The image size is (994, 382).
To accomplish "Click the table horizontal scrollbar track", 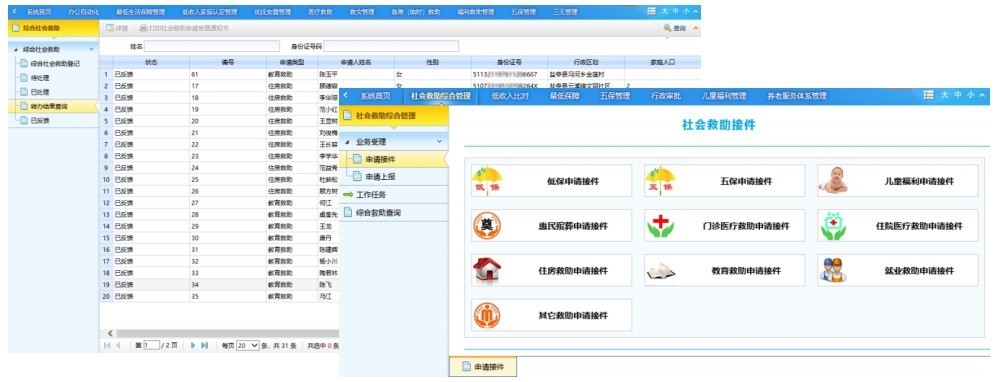I will tap(228, 333).
